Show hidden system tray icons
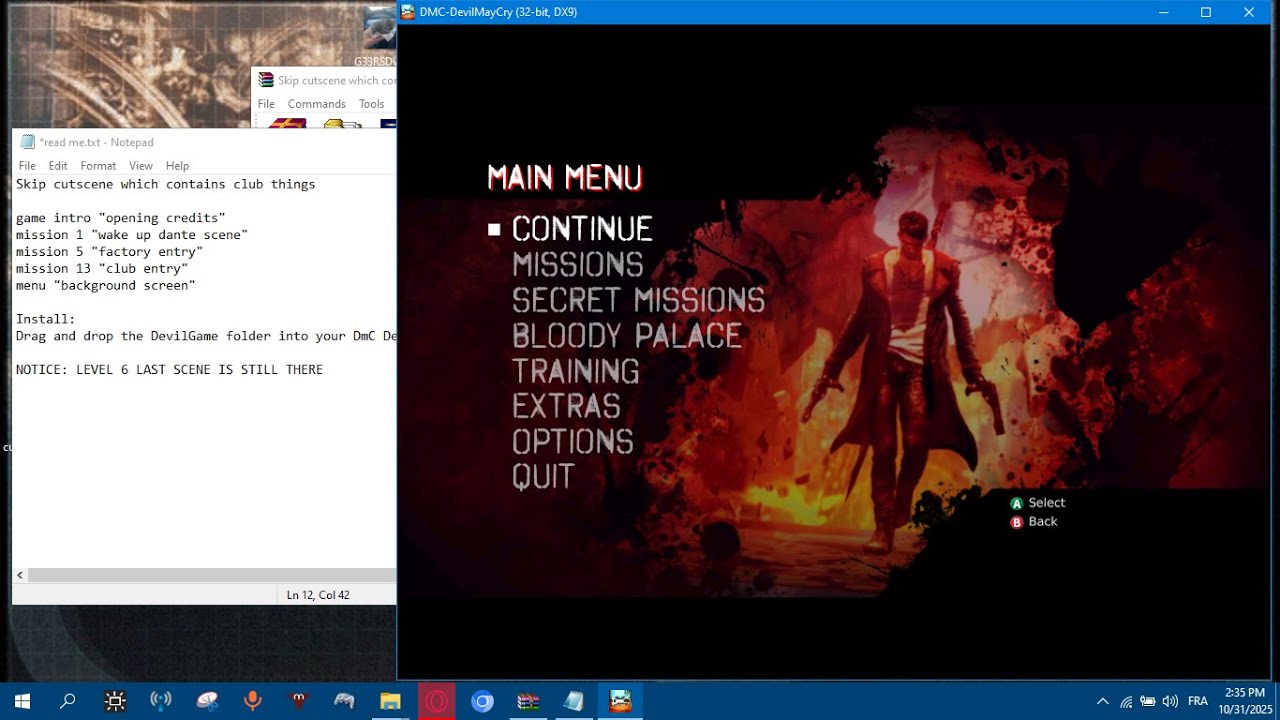This screenshot has height=720, width=1280. pyautogui.click(x=1103, y=701)
